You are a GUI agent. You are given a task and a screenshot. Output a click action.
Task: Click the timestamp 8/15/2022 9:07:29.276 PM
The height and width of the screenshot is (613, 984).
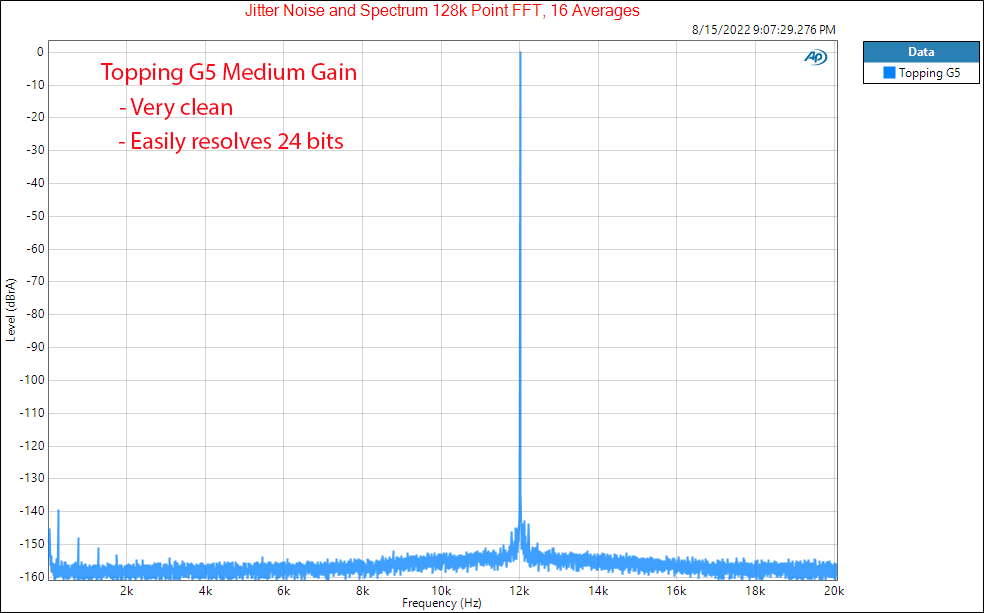coord(764,29)
